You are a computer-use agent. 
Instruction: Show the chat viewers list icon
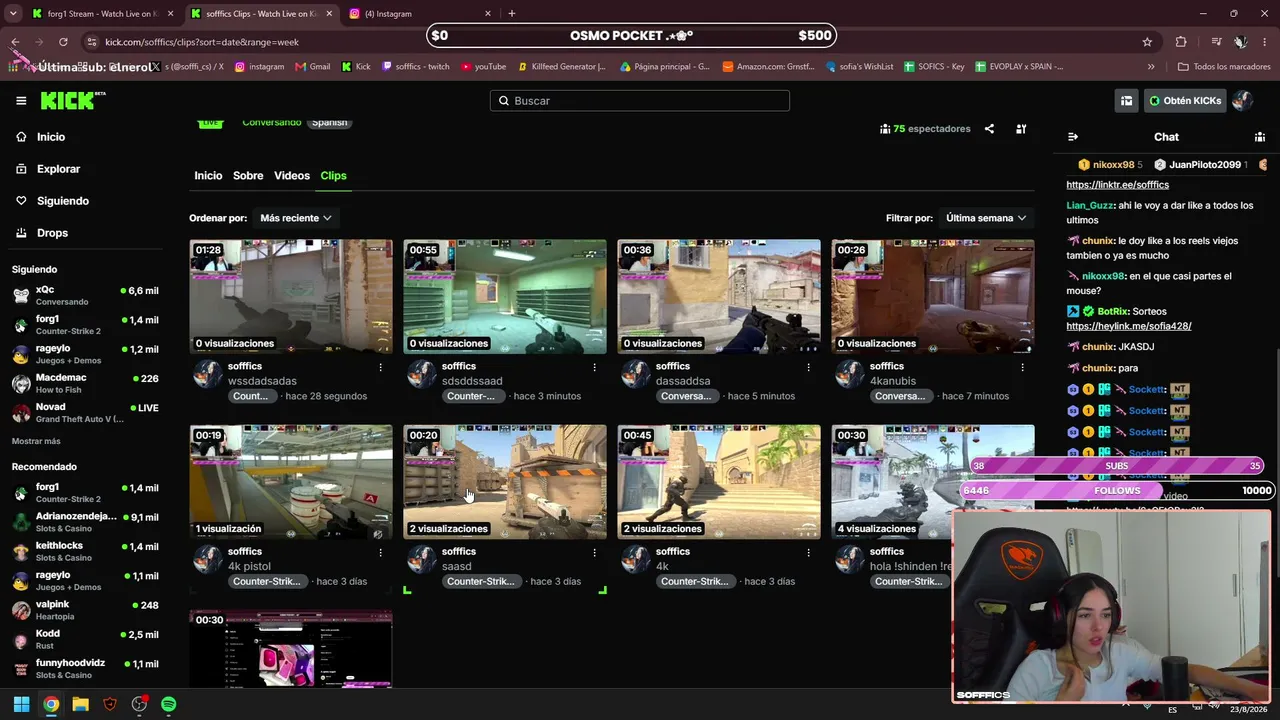[x=1260, y=137]
